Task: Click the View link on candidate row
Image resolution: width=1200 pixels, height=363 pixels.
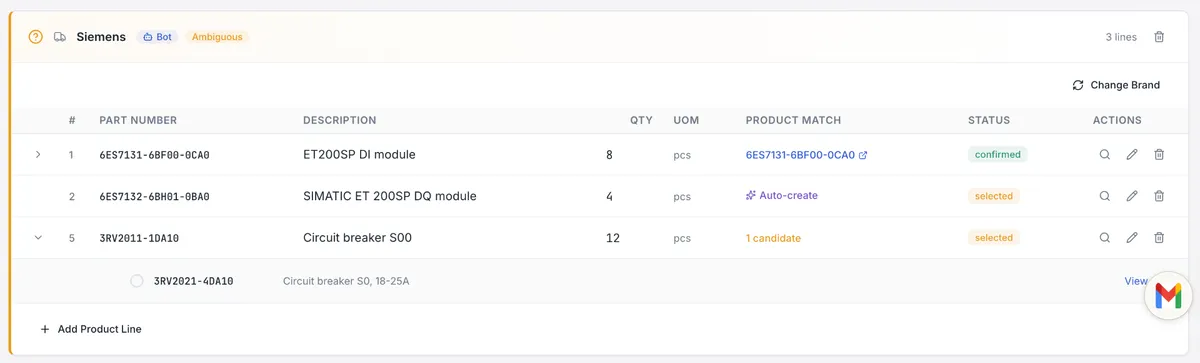Action: (x=1136, y=281)
